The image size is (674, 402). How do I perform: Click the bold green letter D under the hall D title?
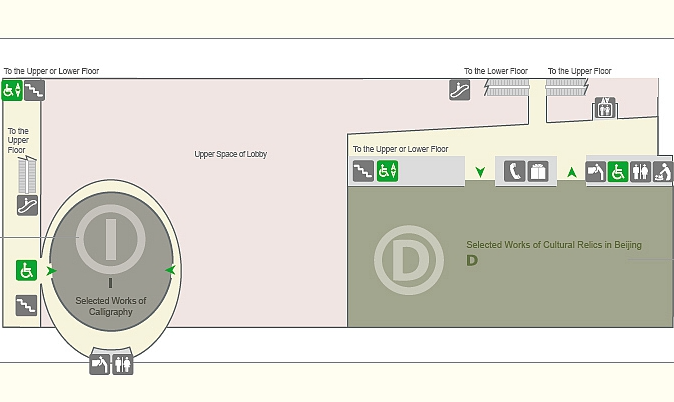click(472, 260)
